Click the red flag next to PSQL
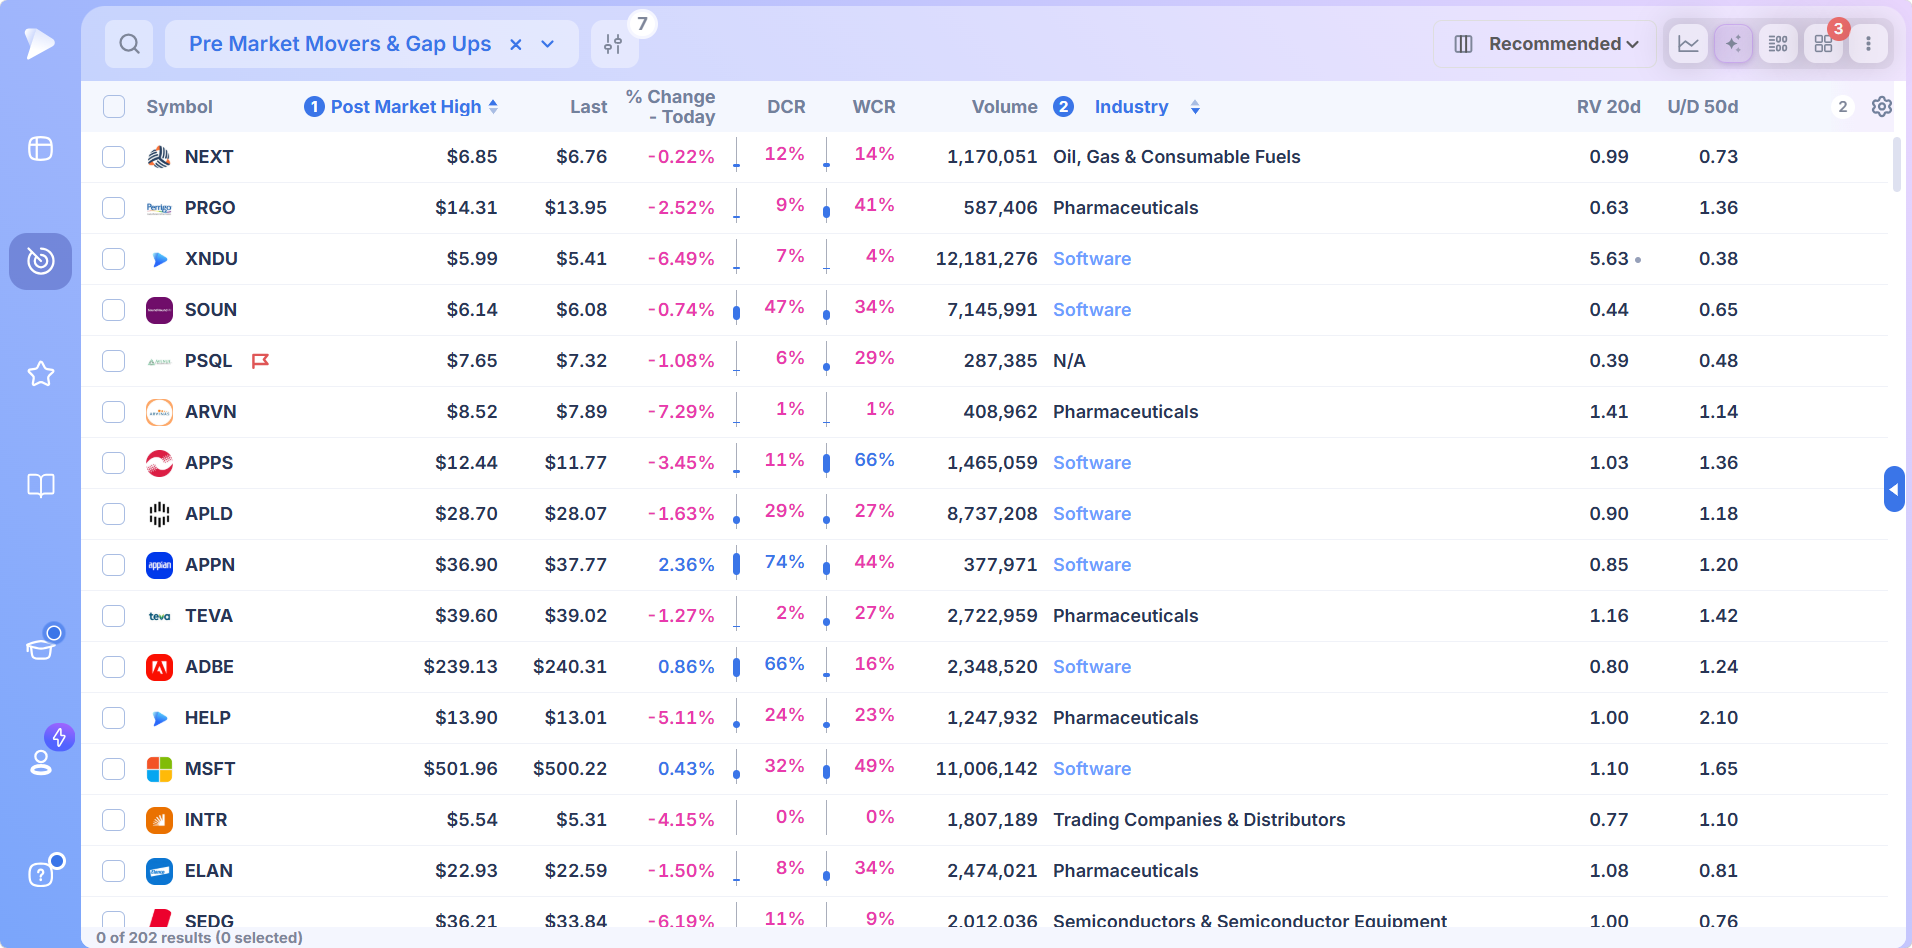1912x948 pixels. click(260, 361)
